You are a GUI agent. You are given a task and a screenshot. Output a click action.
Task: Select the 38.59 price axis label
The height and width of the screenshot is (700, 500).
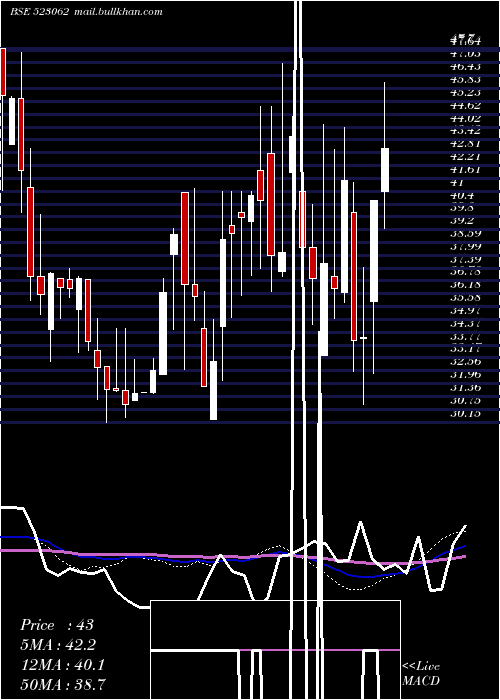465,233
